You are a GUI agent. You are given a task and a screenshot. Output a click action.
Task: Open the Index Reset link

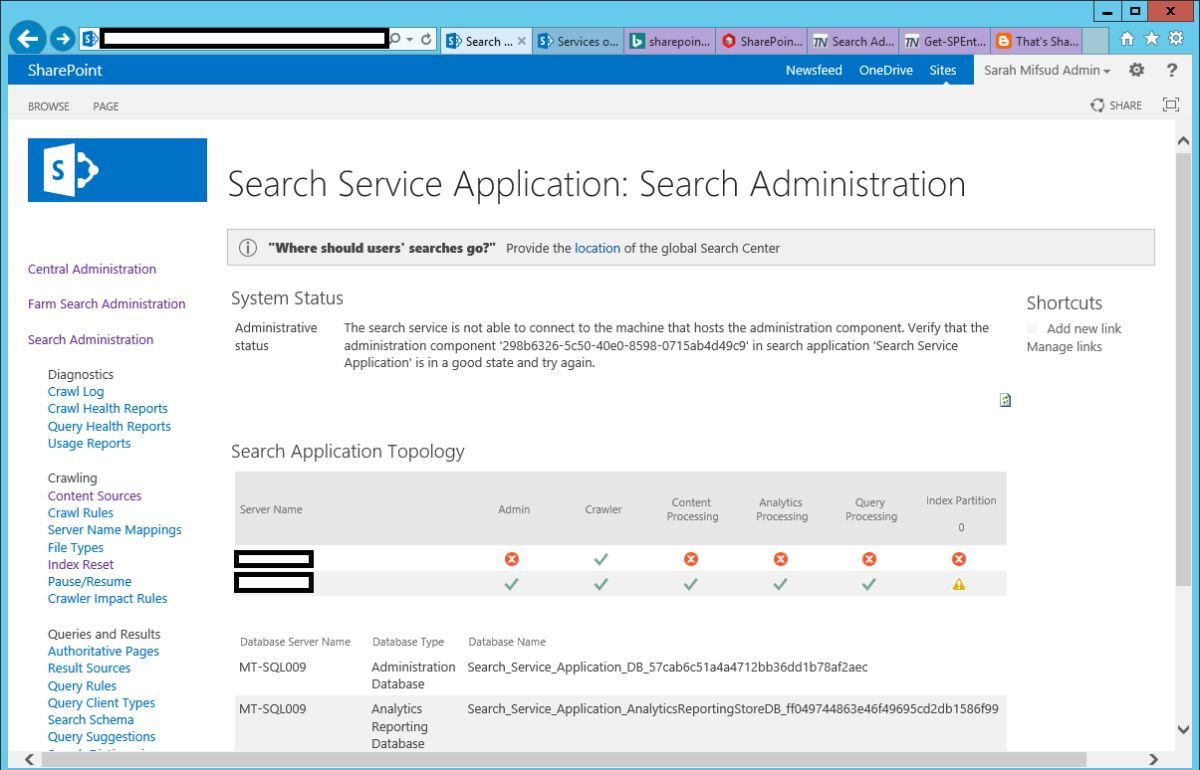pos(81,565)
